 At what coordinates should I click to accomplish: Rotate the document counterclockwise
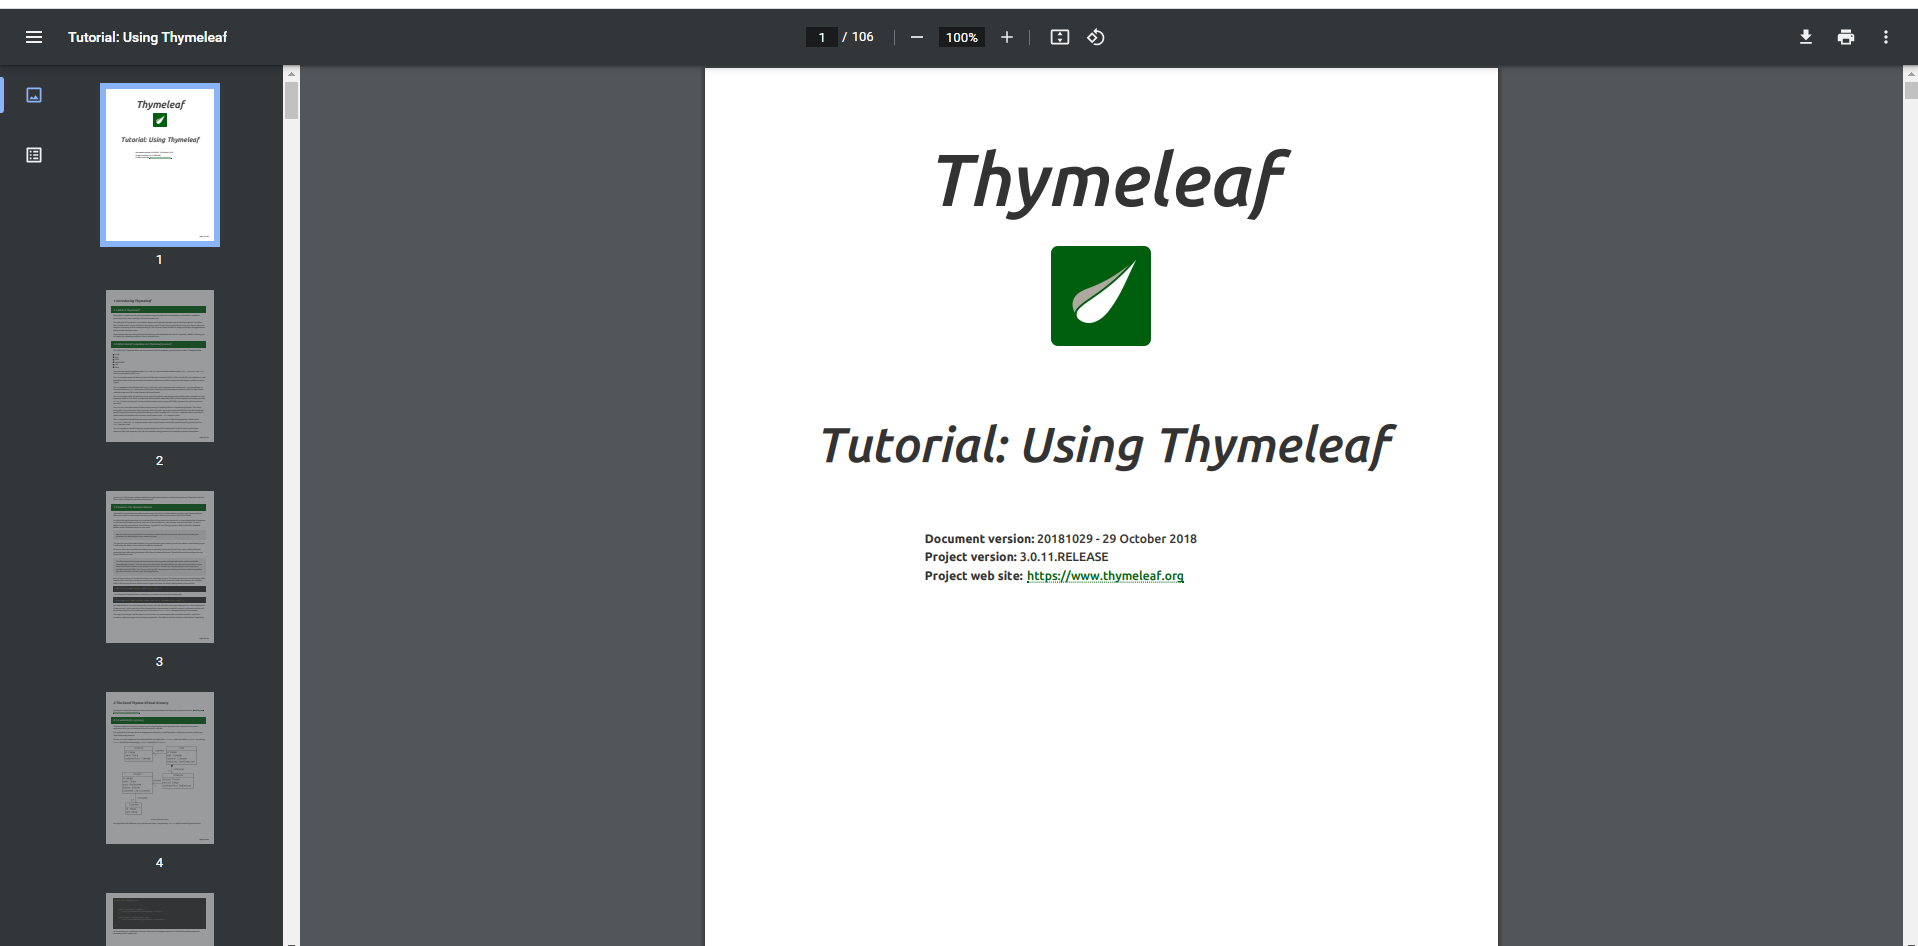point(1095,37)
